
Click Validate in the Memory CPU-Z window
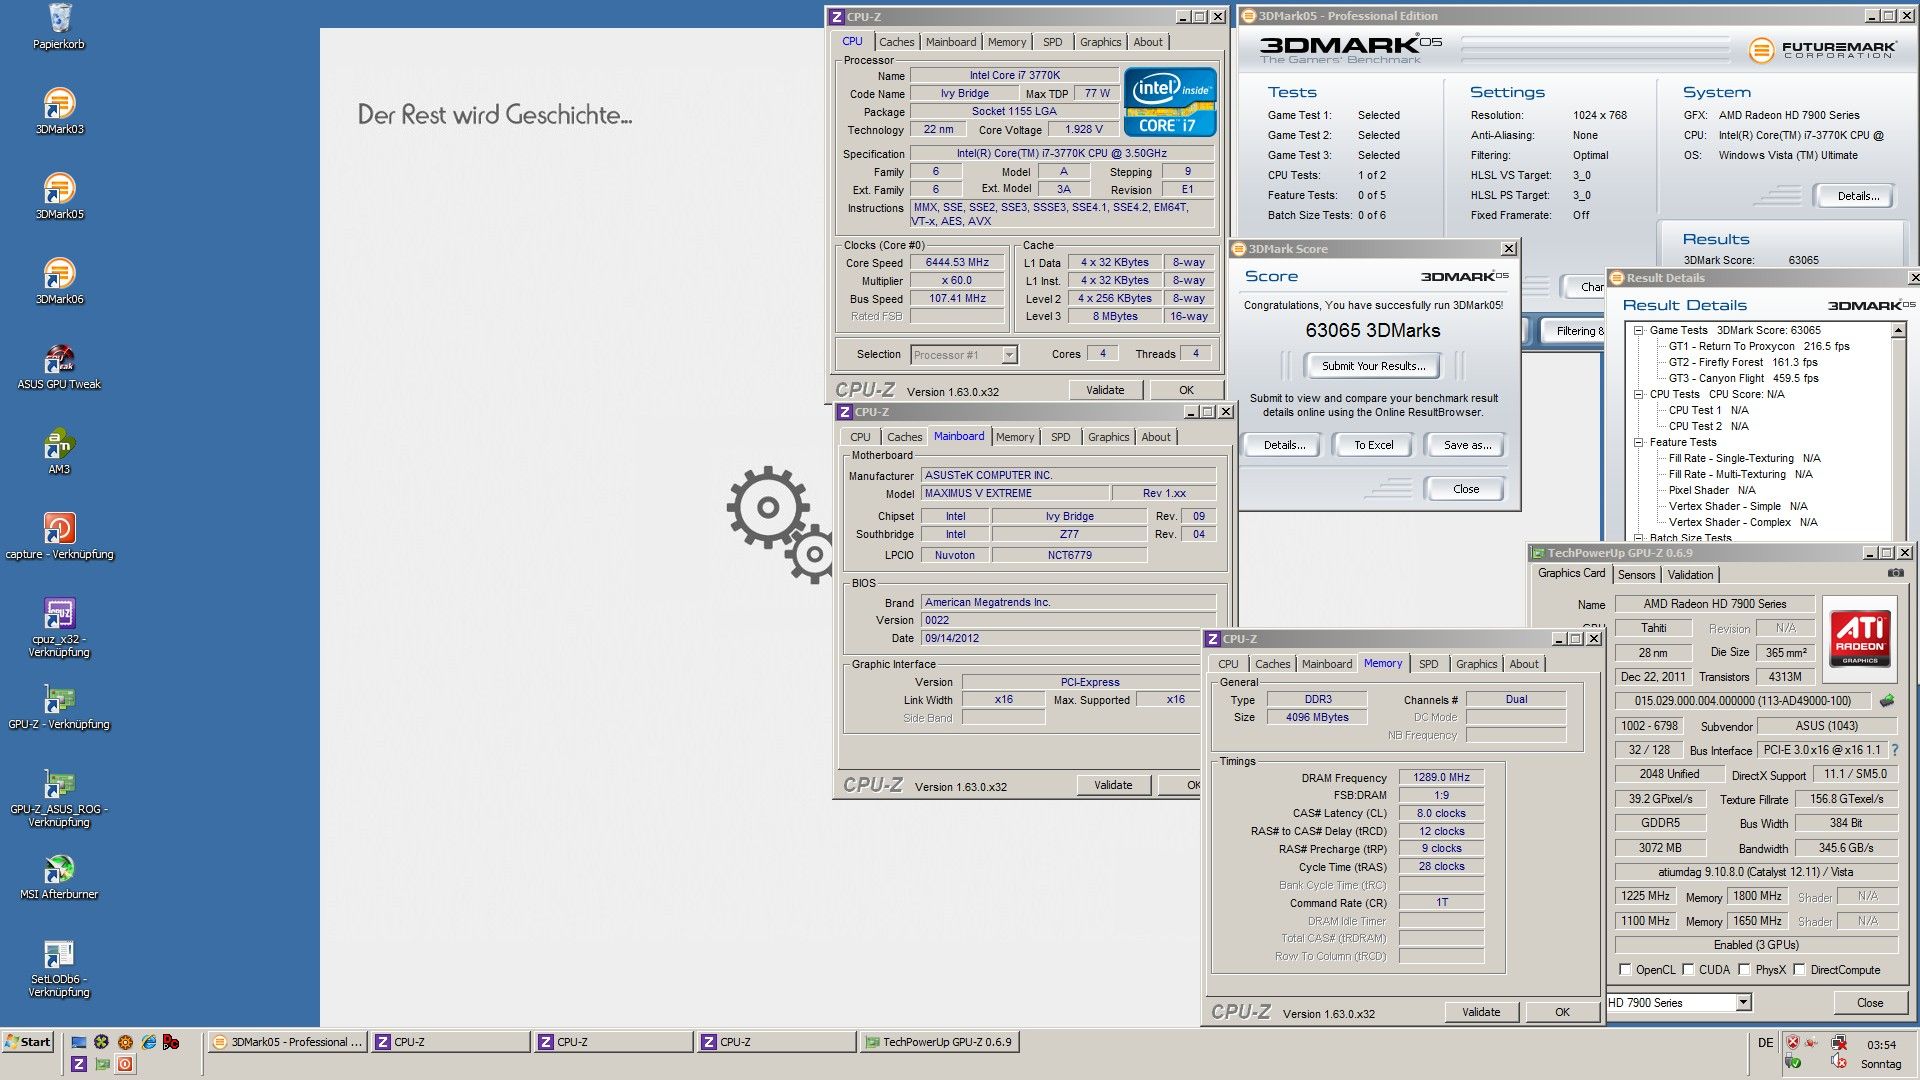(x=1480, y=1012)
